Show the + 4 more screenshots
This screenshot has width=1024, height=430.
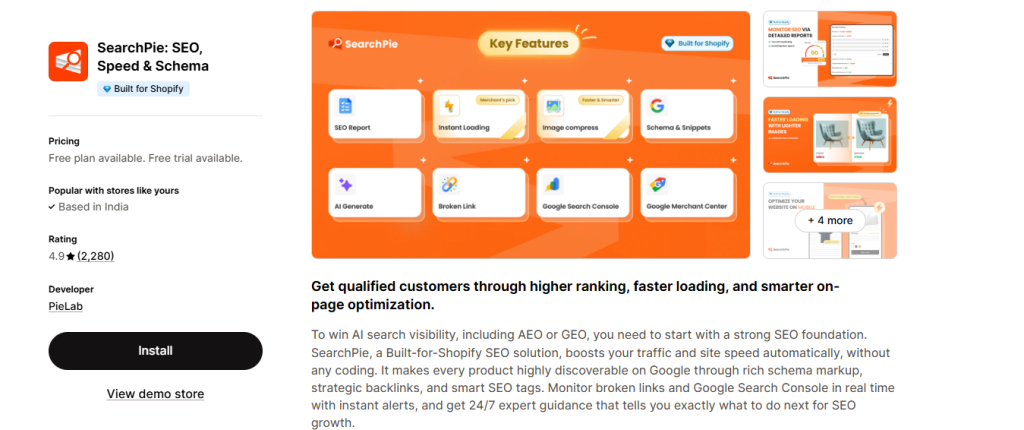coord(829,220)
